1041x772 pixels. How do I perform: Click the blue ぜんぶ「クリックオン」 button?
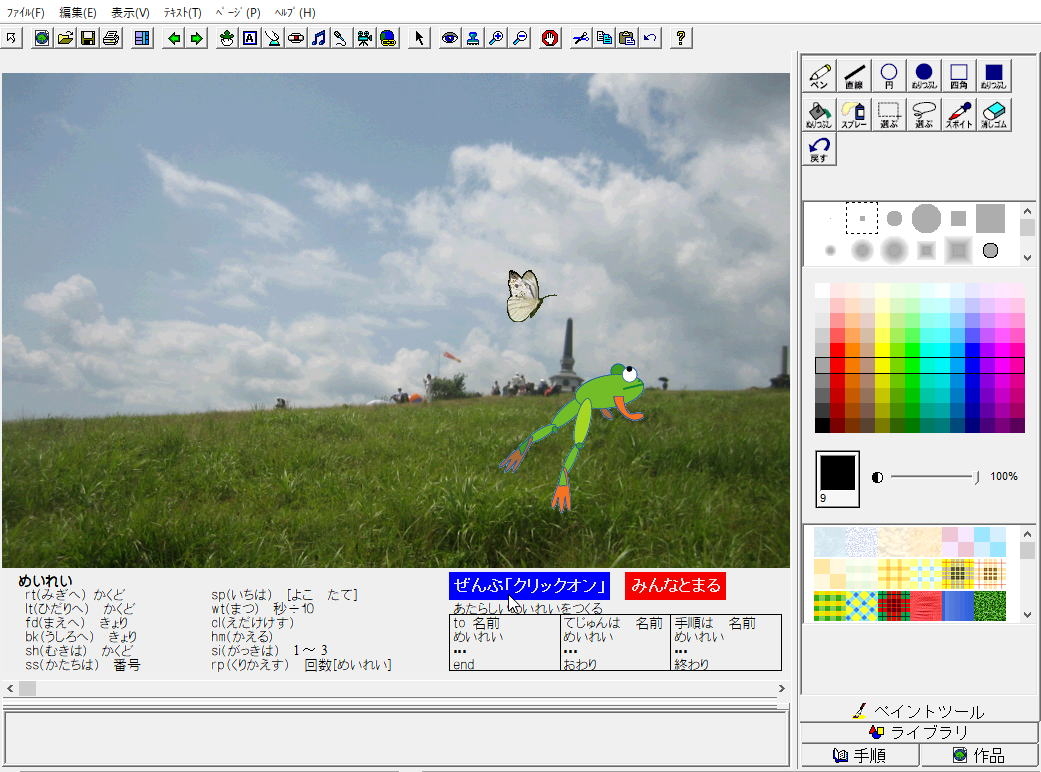click(529, 585)
